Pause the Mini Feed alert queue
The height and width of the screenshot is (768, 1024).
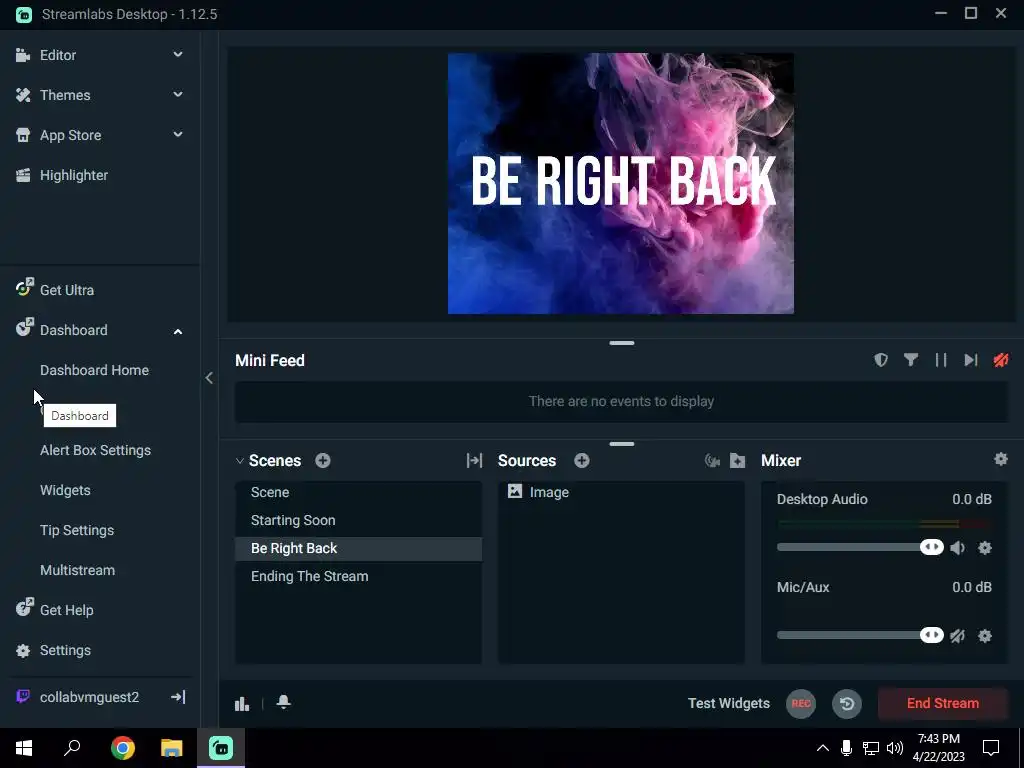click(x=941, y=360)
